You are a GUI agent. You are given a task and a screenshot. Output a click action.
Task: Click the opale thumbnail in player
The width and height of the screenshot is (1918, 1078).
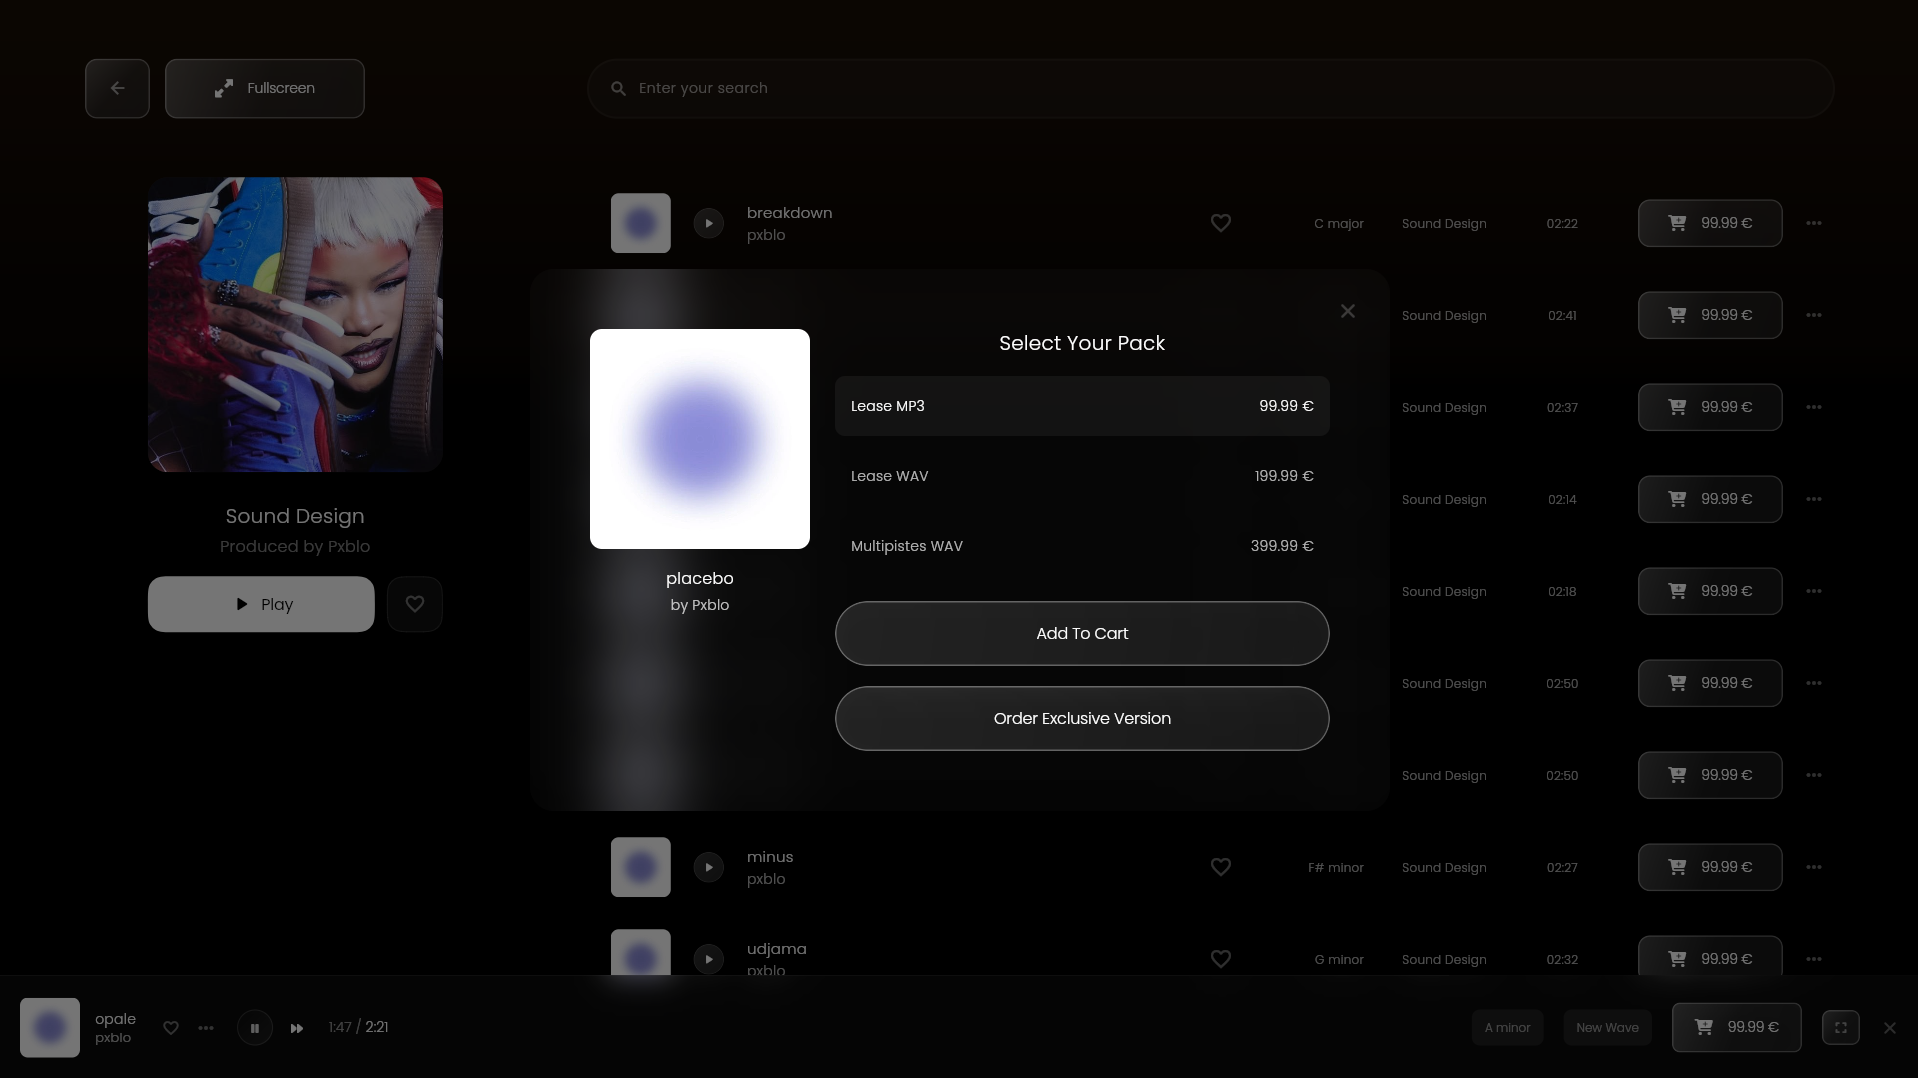pos(50,1028)
